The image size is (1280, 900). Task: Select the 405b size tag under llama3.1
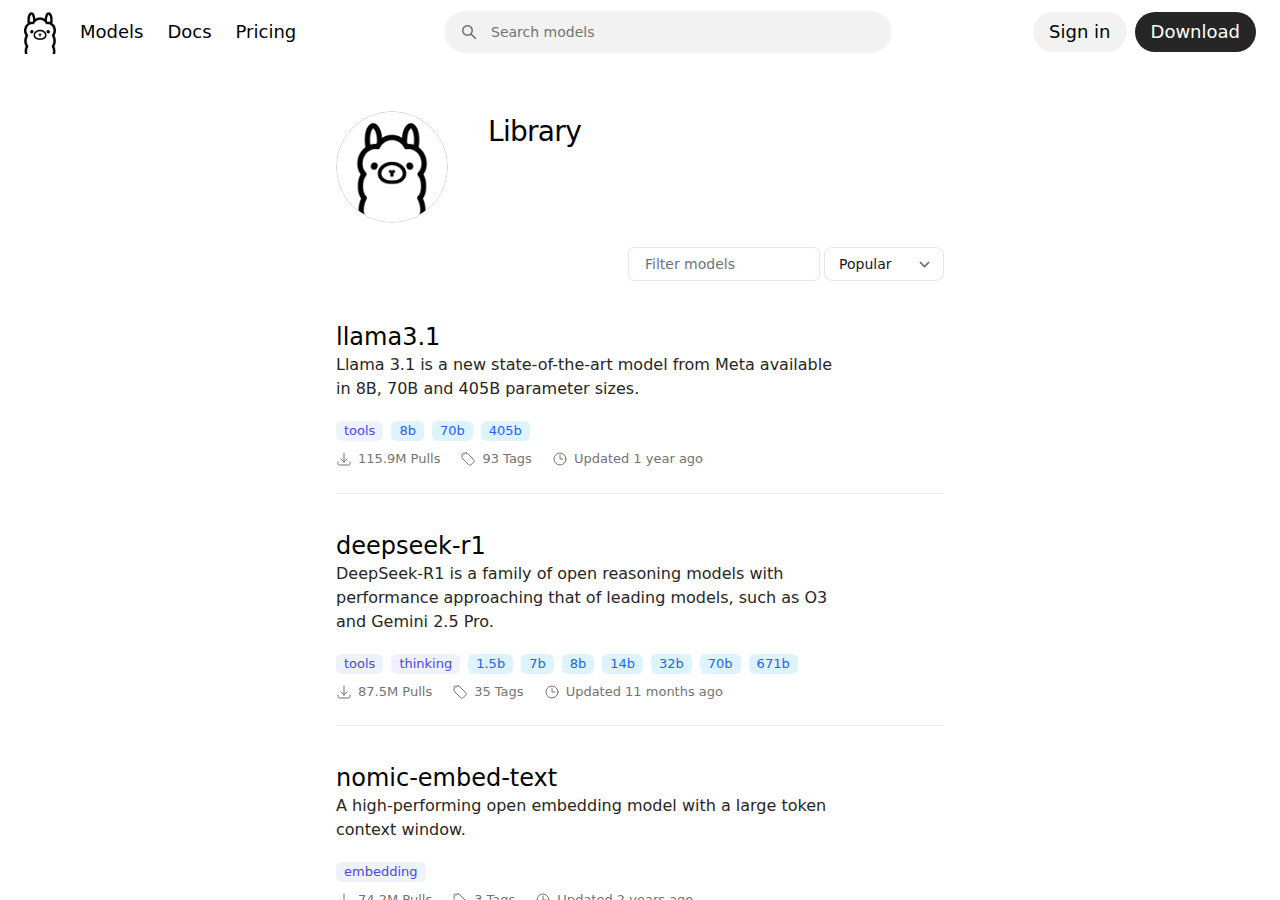pyautogui.click(x=506, y=431)
